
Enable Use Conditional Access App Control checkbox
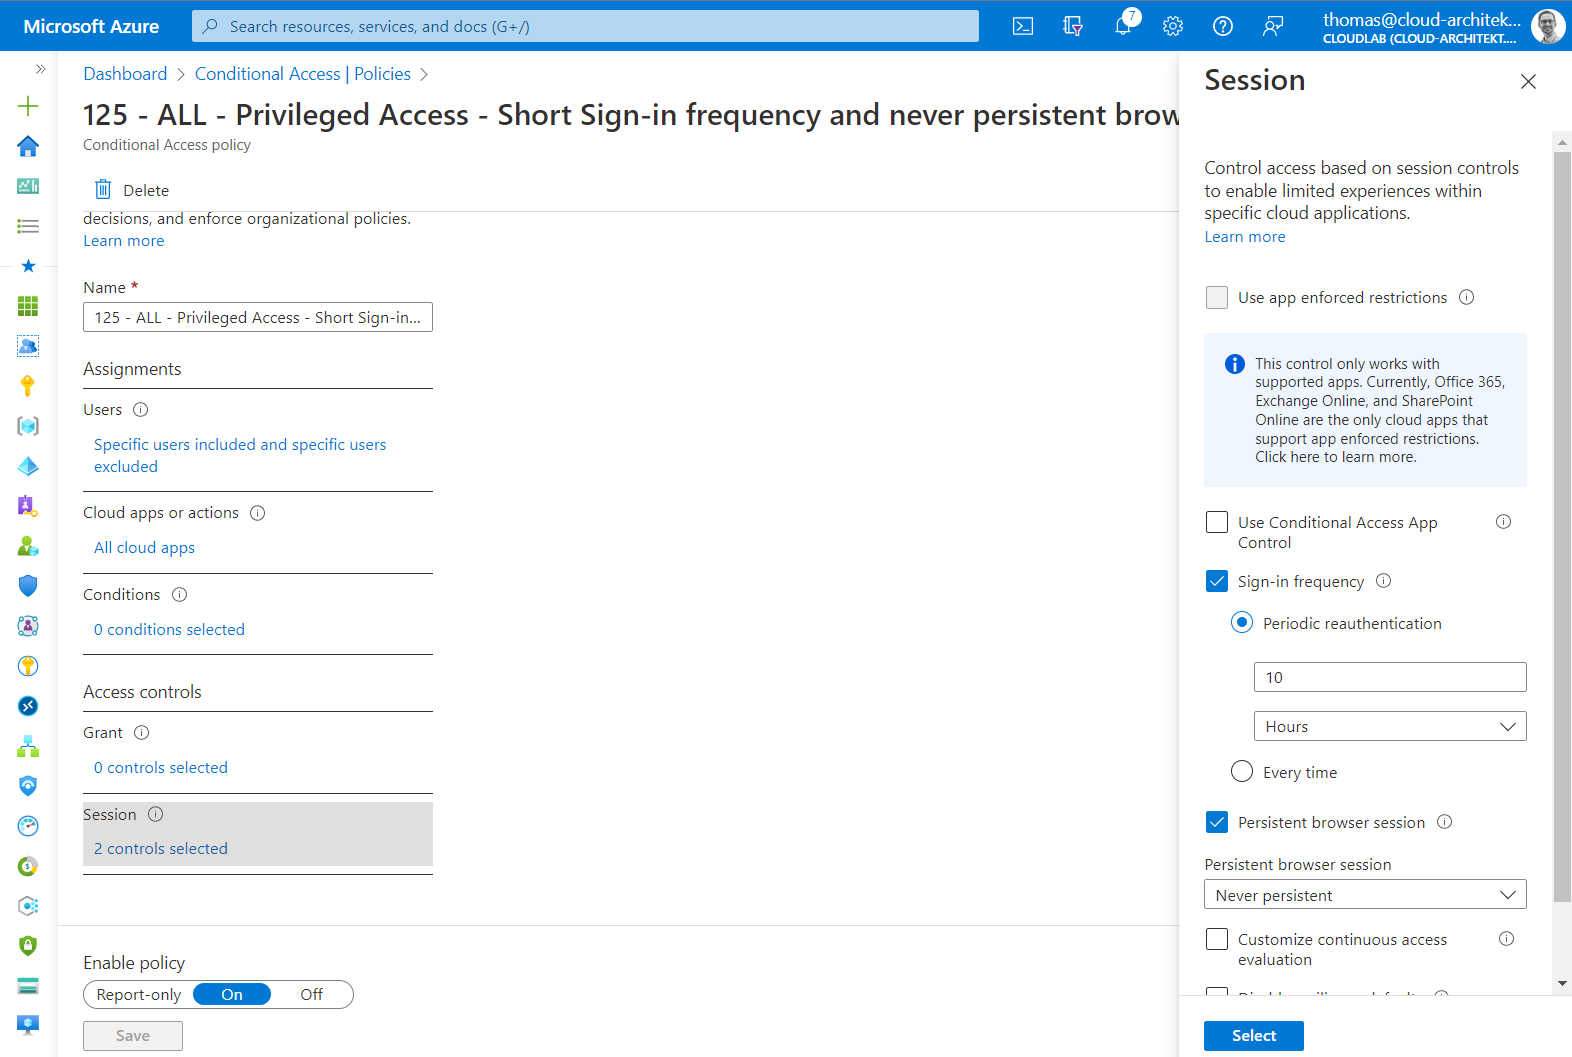pos(1217,522)
